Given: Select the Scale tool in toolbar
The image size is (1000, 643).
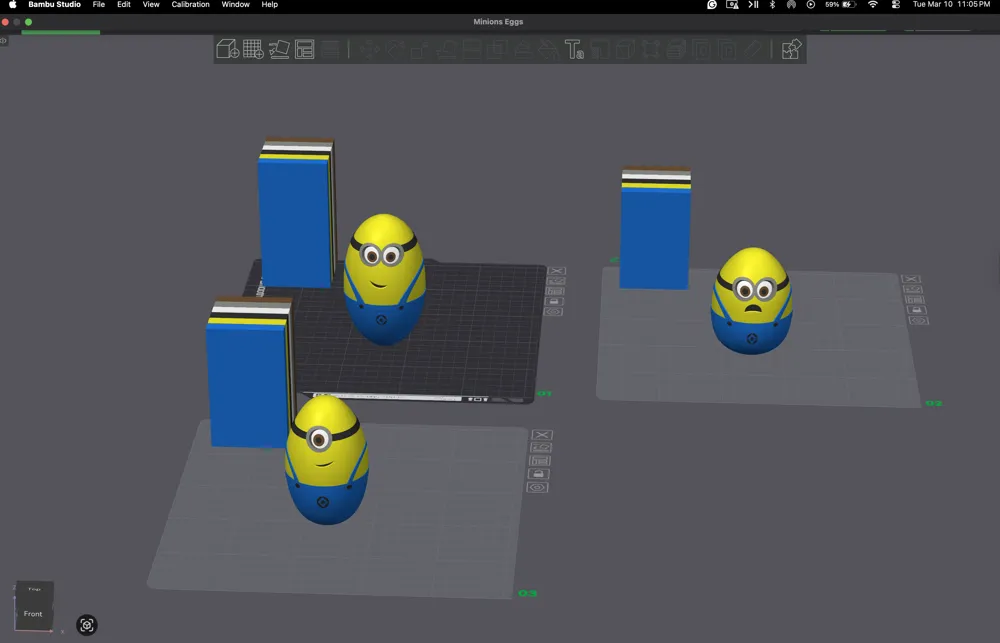Looking at the screenshot, I should pos(420,49).
